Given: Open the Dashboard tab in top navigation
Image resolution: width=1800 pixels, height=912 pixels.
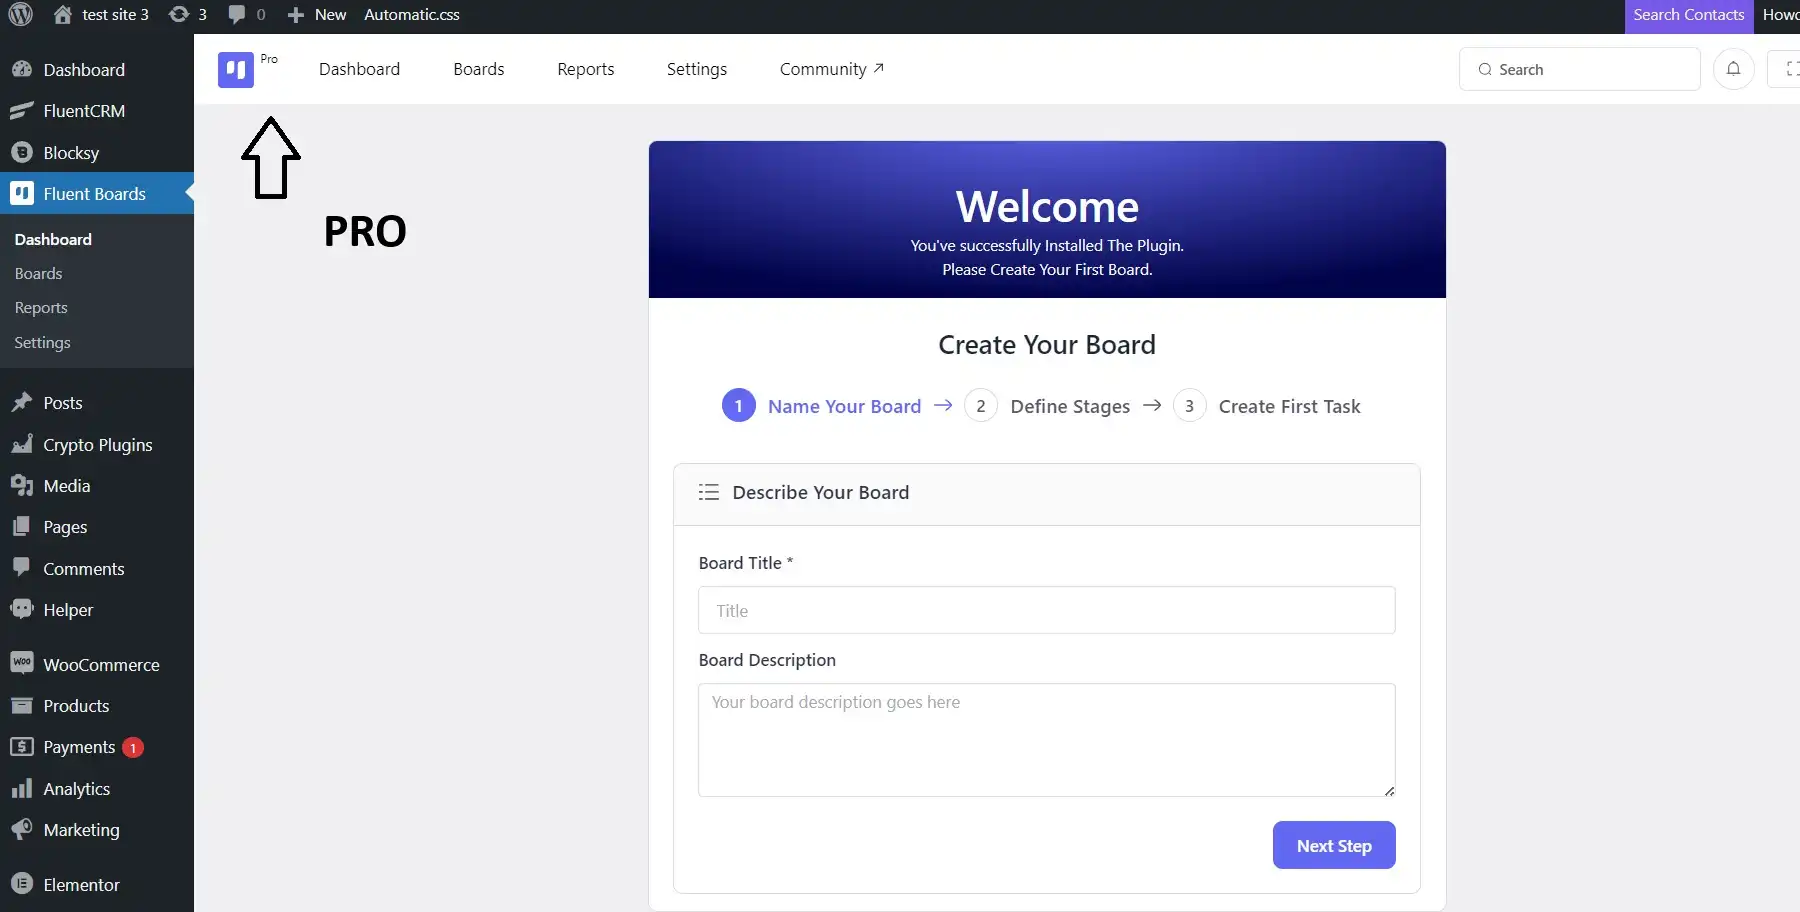Looking at the screenshot, I should click(x=359, y=69).
